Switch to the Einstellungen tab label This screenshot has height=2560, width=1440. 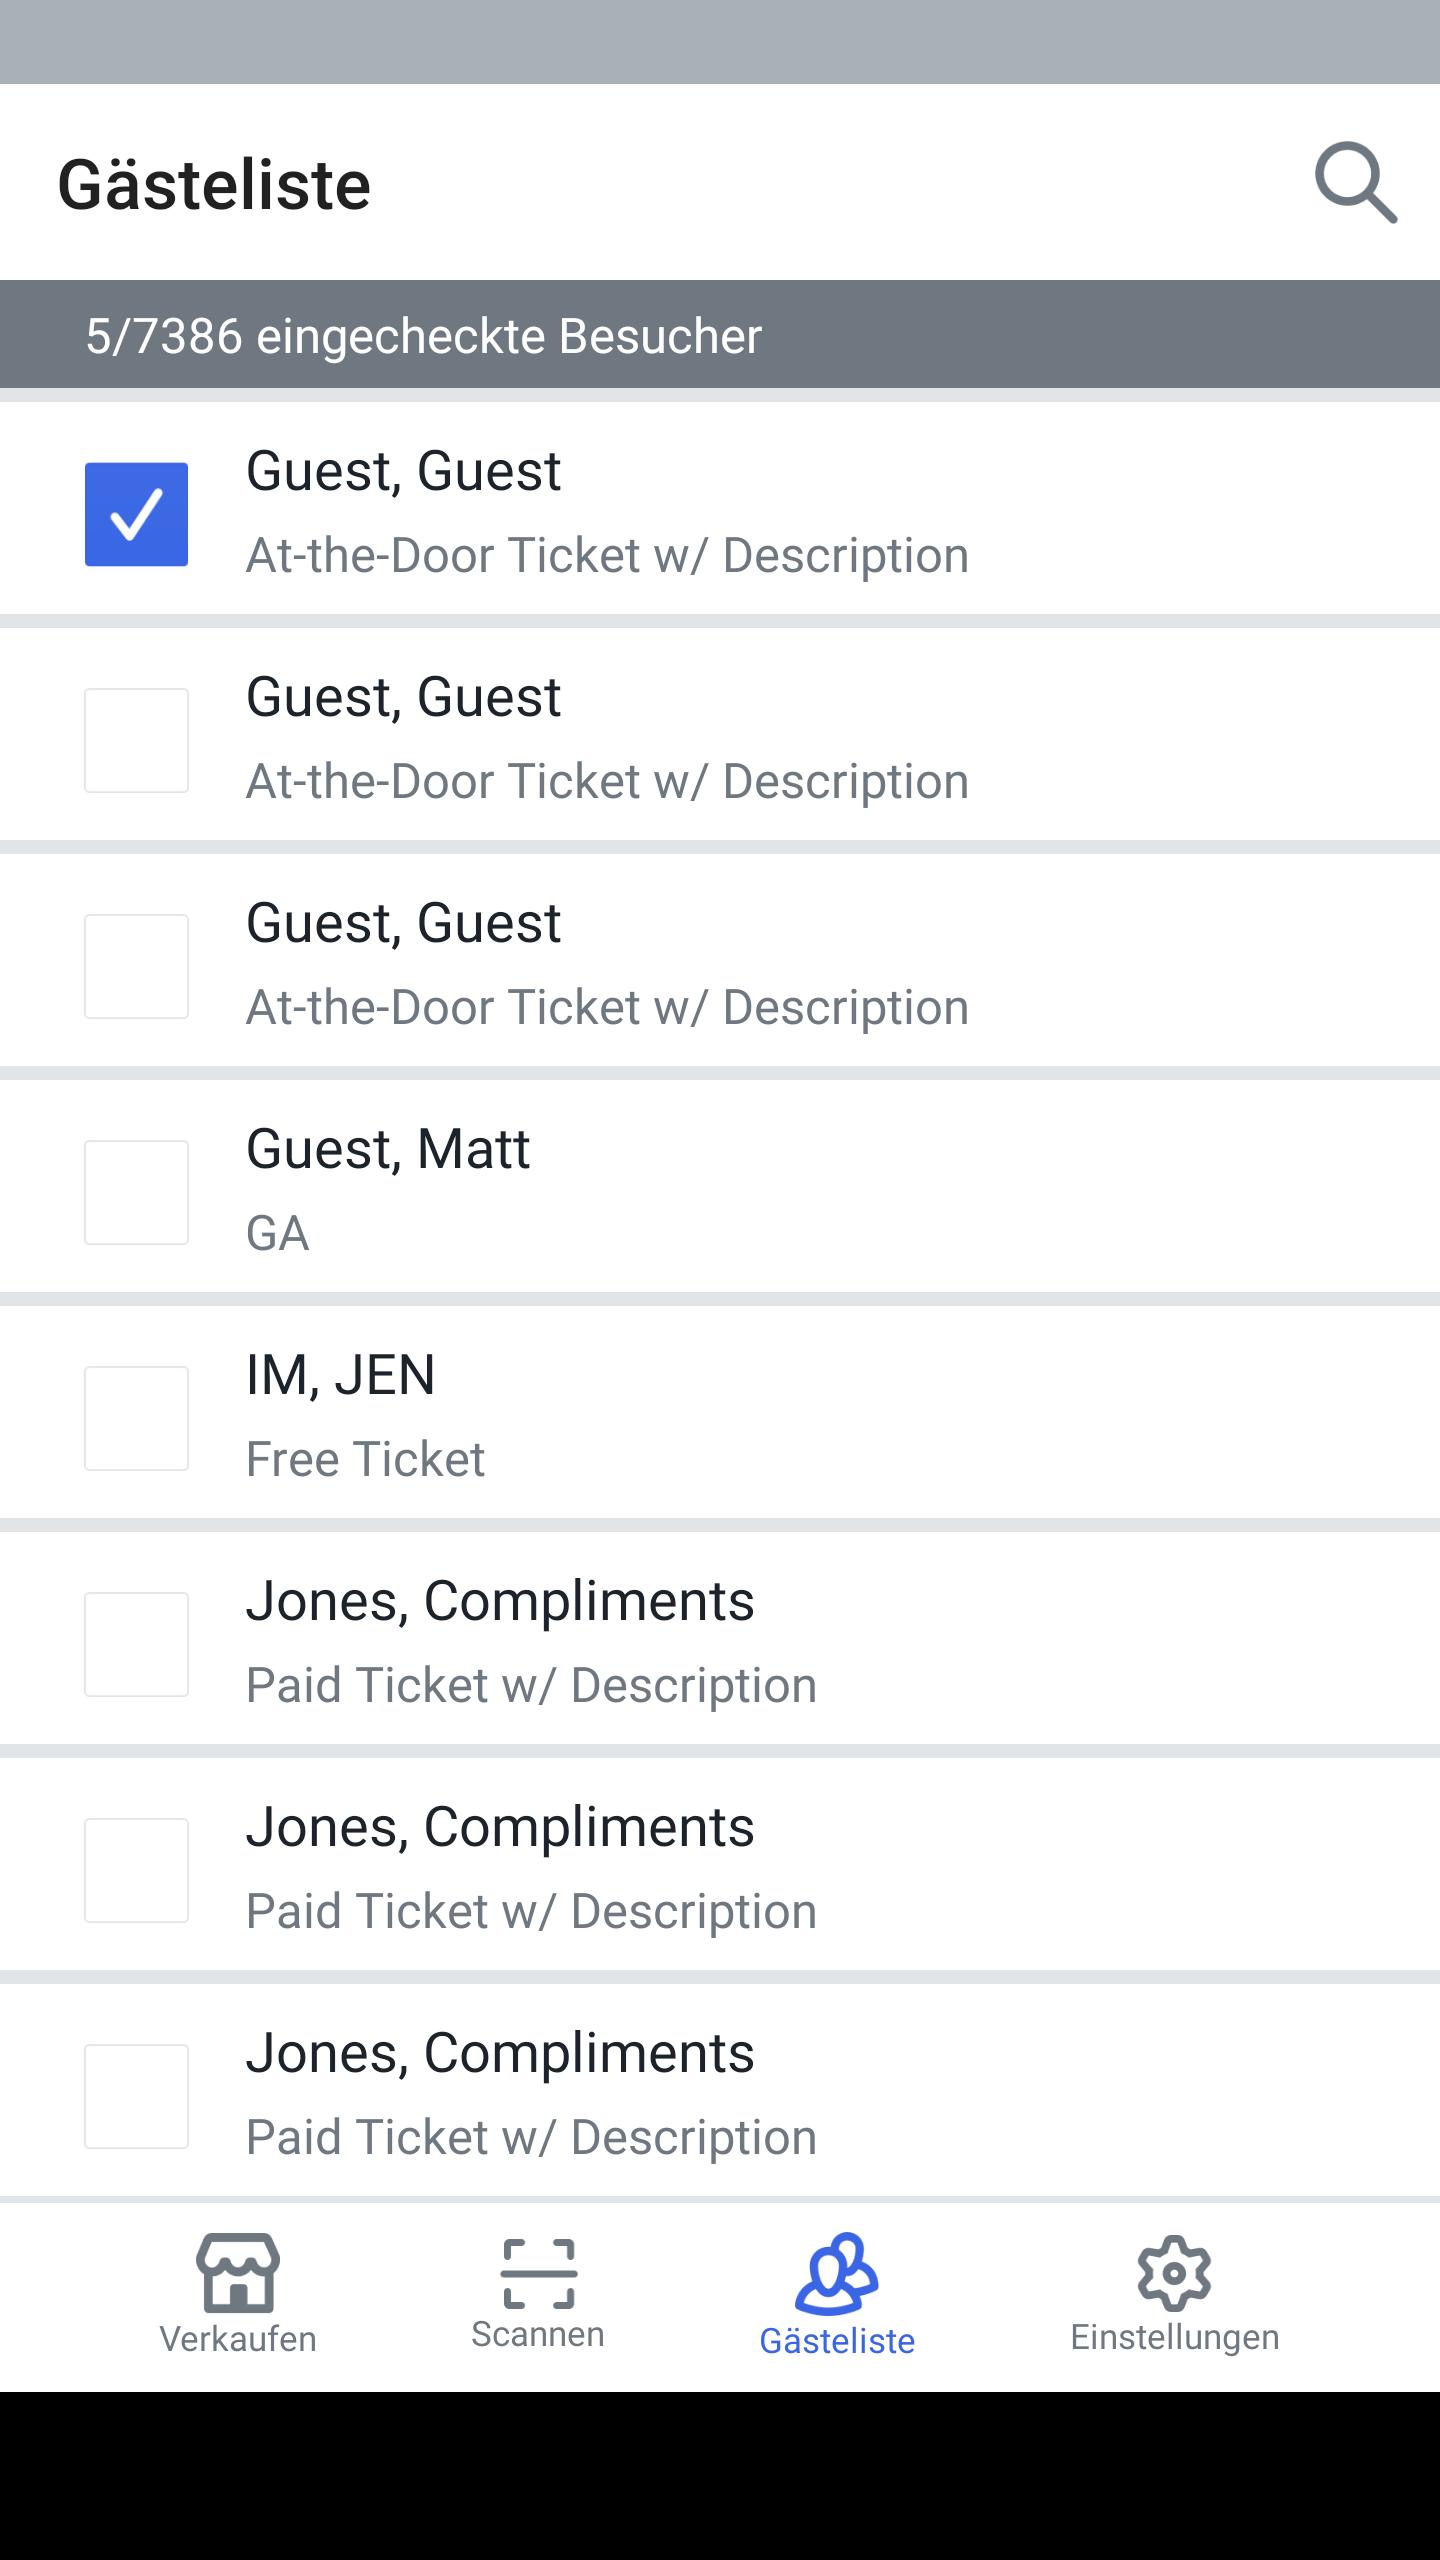[x=1174, y=2337]
